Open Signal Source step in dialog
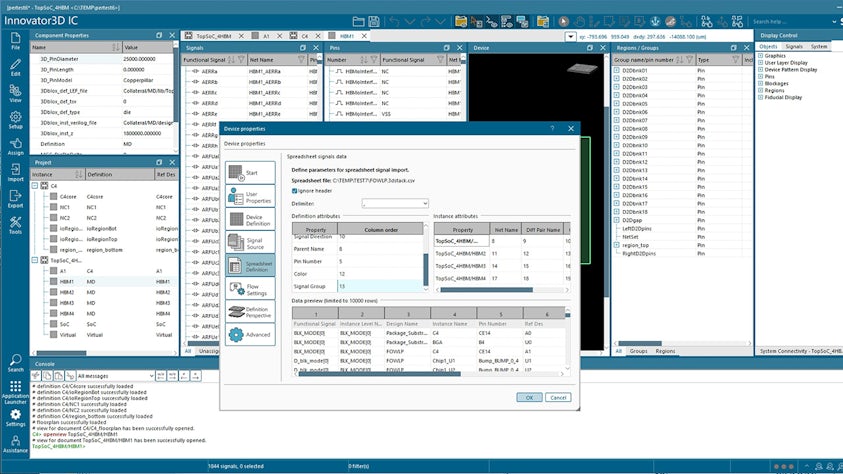This screenshot has width=843, height=474. click(250, 243)
